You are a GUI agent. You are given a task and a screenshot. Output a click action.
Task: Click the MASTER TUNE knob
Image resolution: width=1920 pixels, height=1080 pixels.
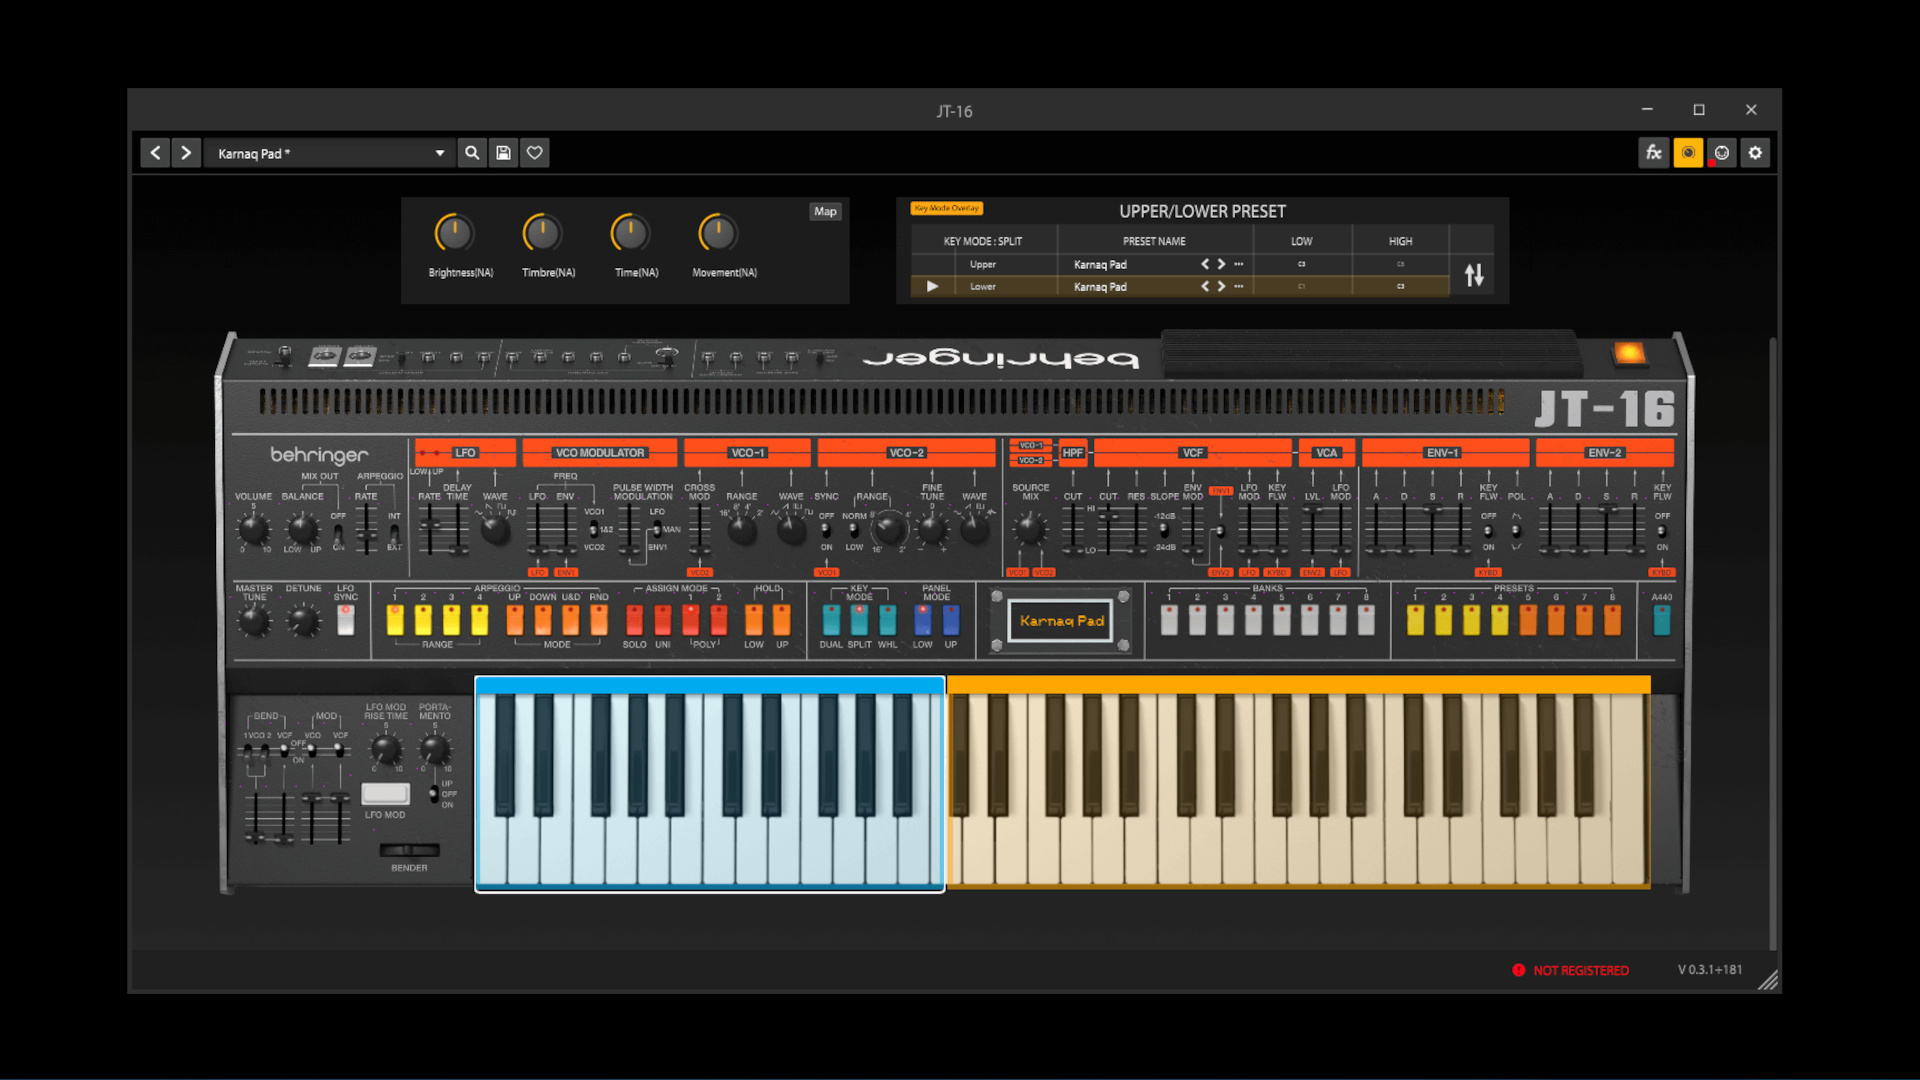tap(254, 621)
